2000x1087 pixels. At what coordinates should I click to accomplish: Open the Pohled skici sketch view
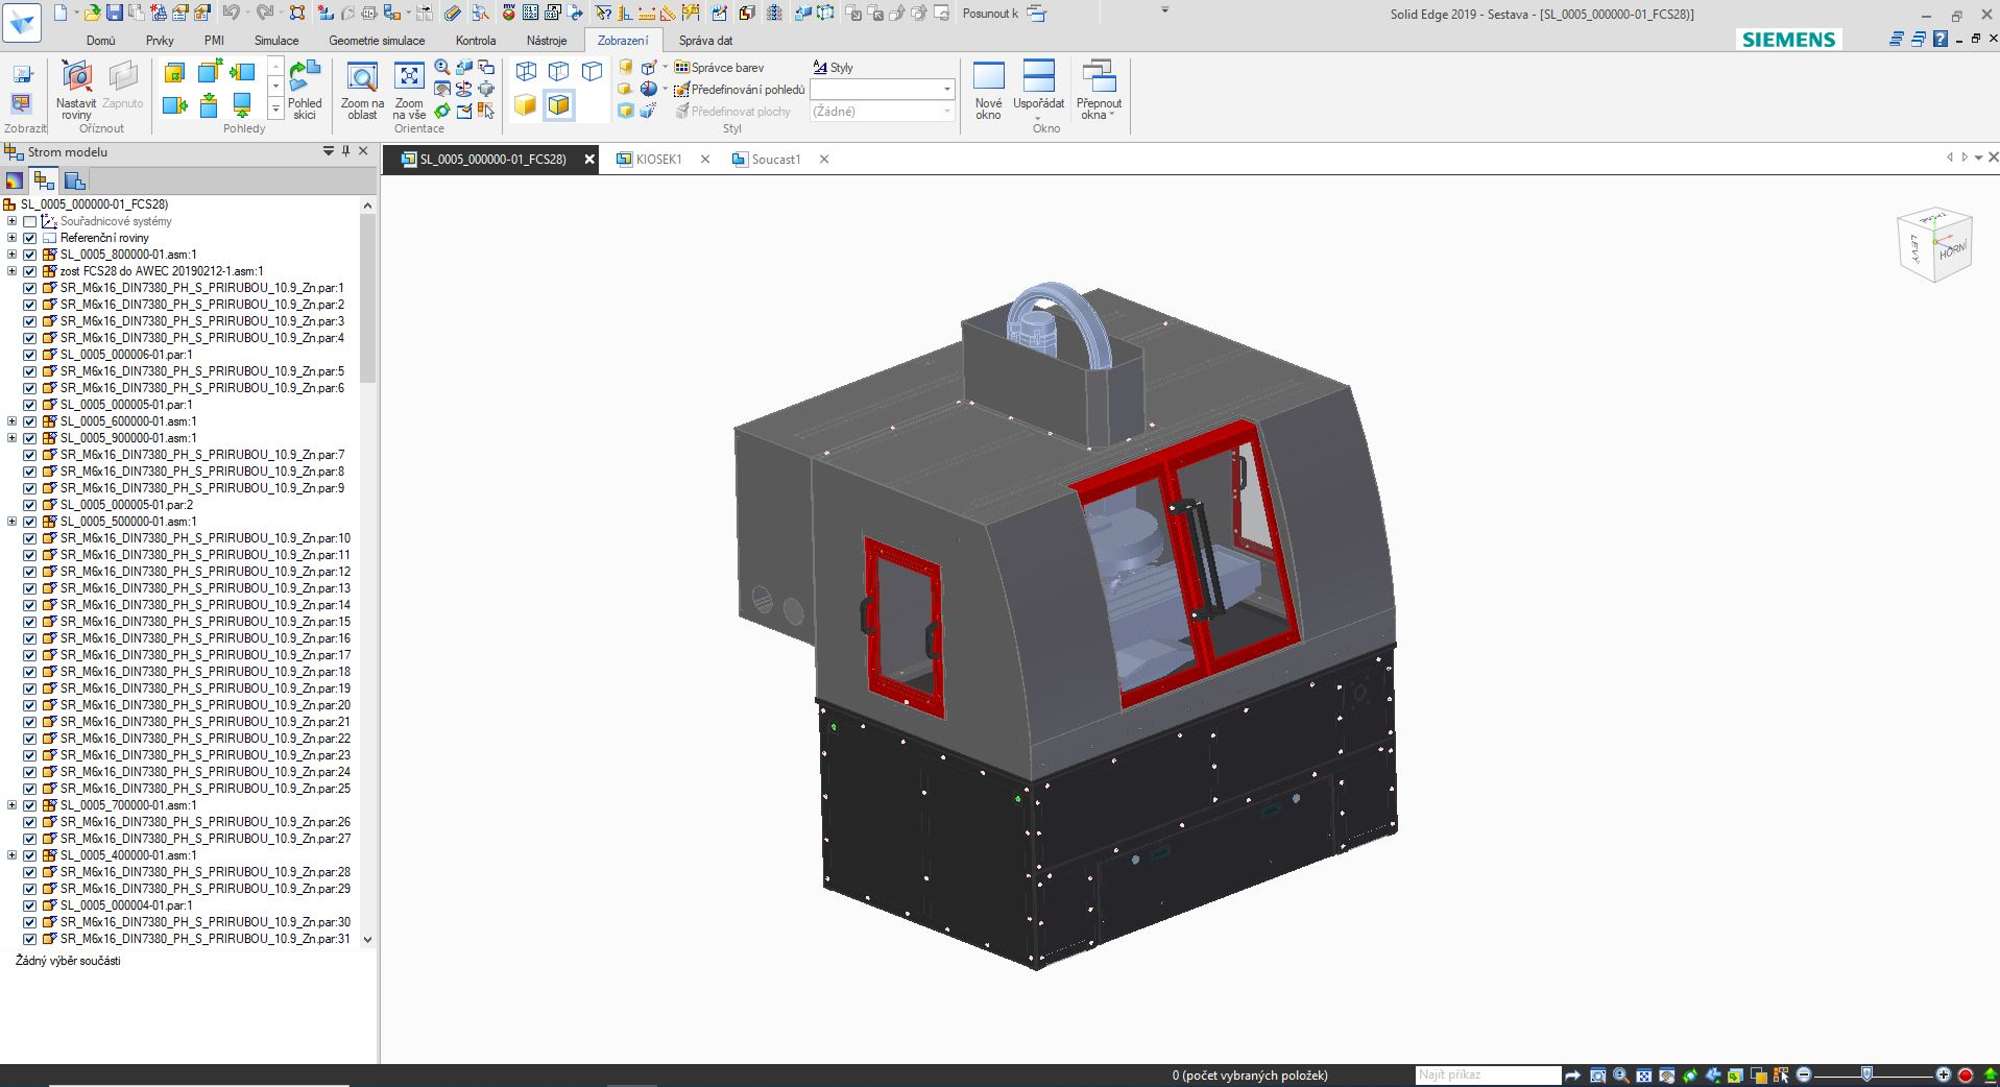coord(304,90)
